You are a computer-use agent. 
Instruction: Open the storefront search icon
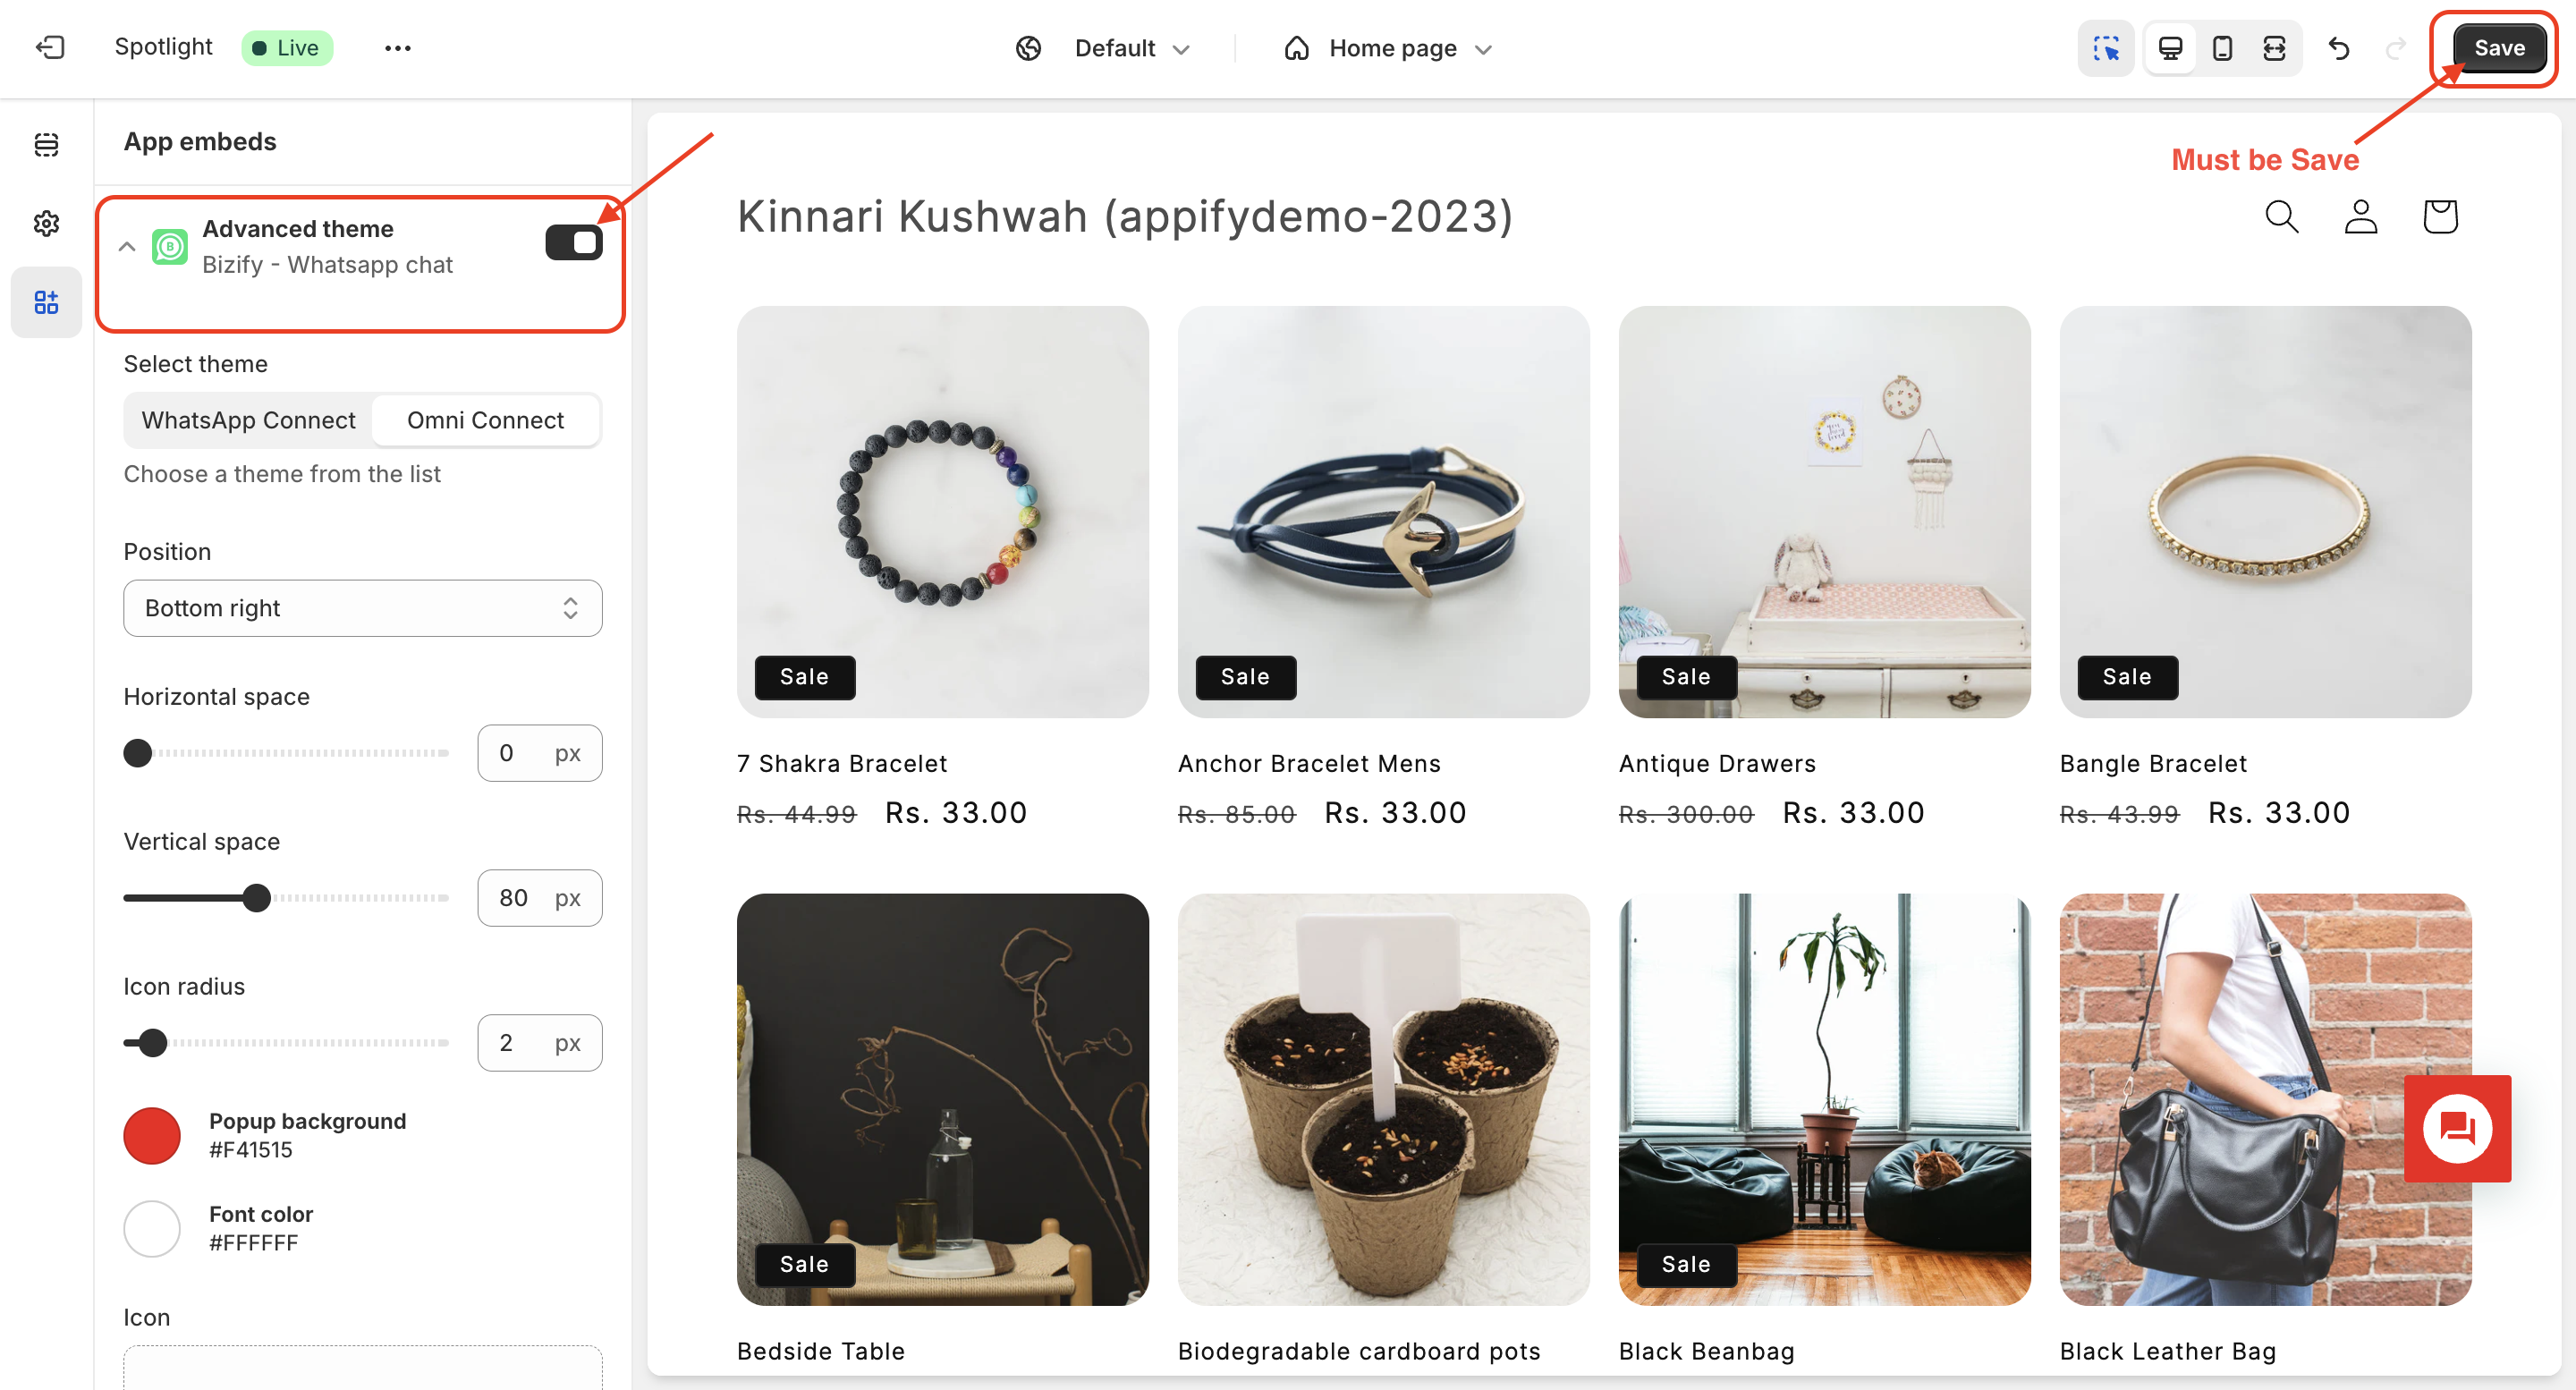pyautogui.click(x=2281, y=216)
